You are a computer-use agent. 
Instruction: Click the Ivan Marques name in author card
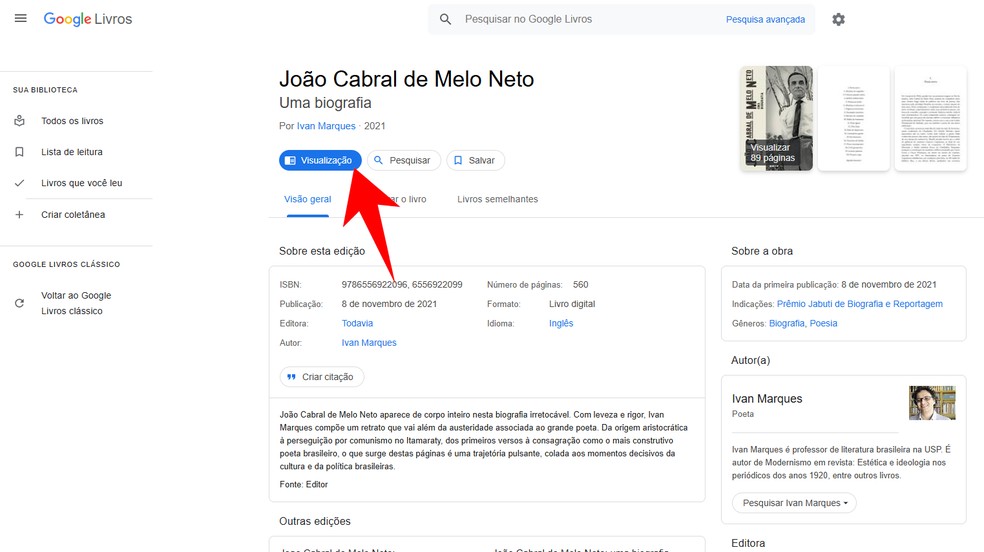tap(767, 399)
